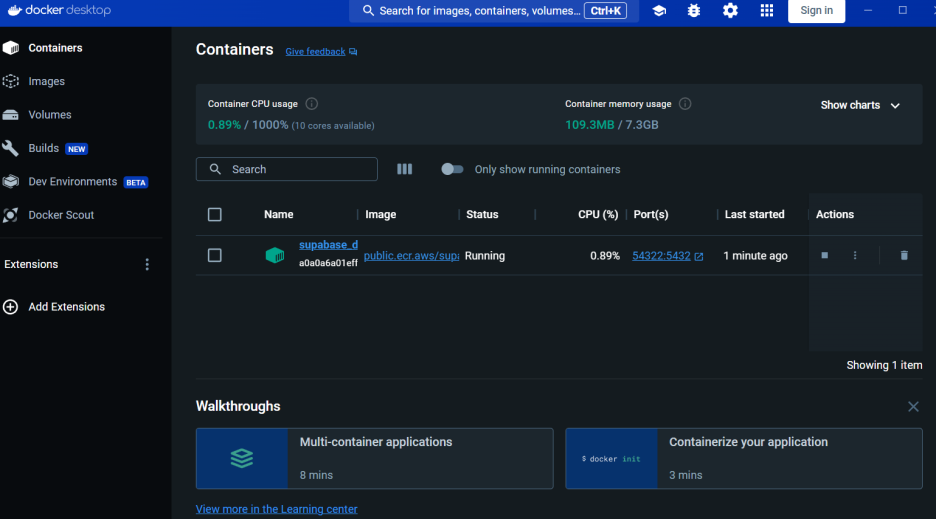Click the magnifier icon in the top search bar
Viewport: 936px width, 519px height.
(x=368, y=11)
